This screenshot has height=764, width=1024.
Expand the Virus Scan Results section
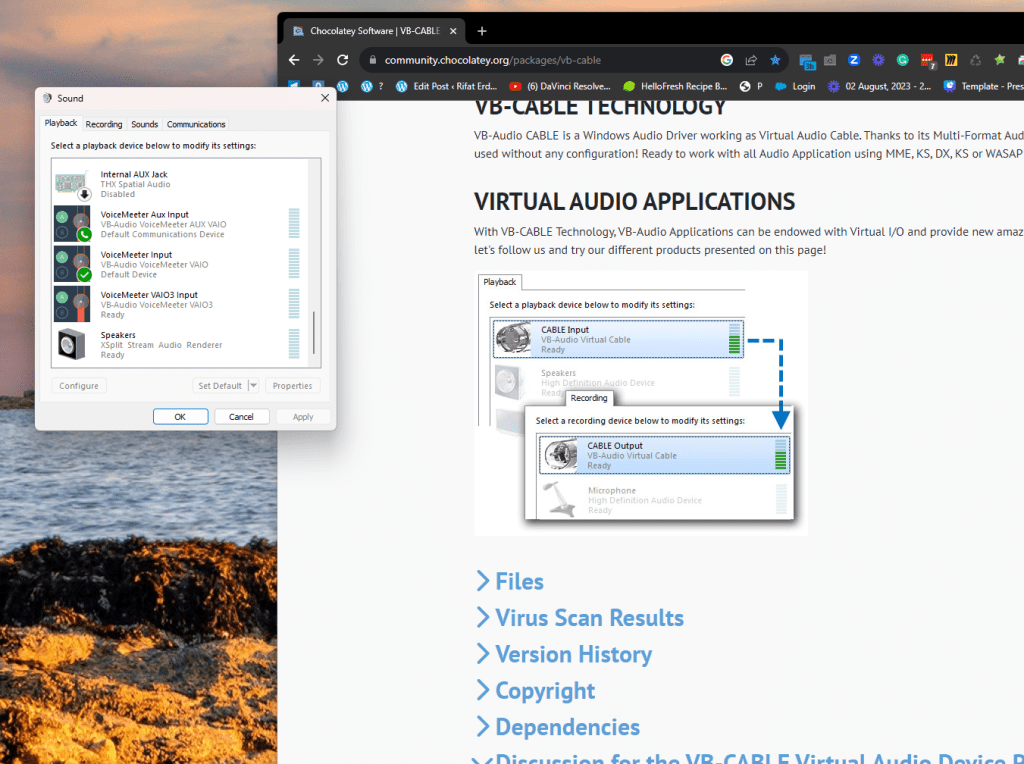point(580,618)
